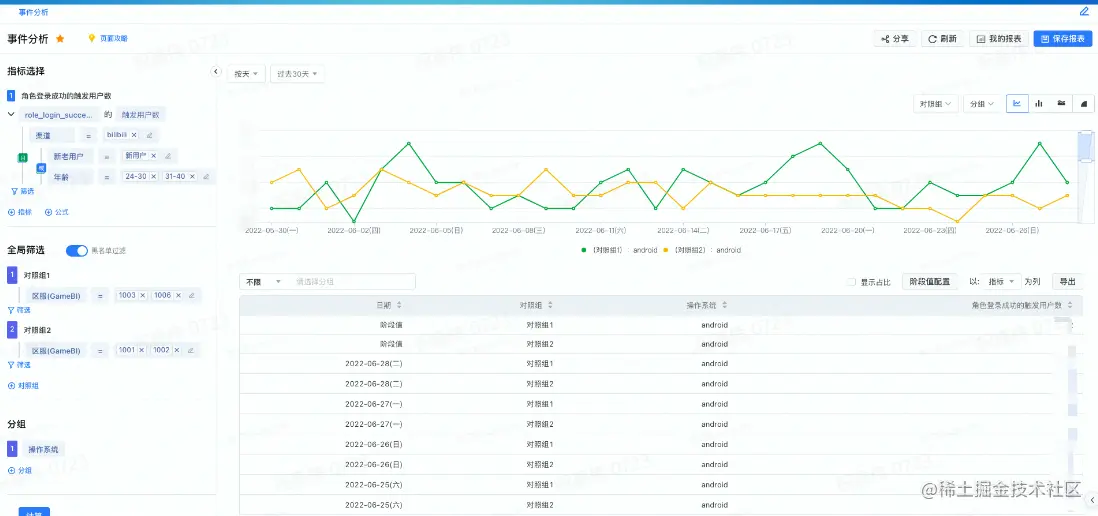
Task: Toggle 对照组2 android legend series
Action: (x=702, y=250)
